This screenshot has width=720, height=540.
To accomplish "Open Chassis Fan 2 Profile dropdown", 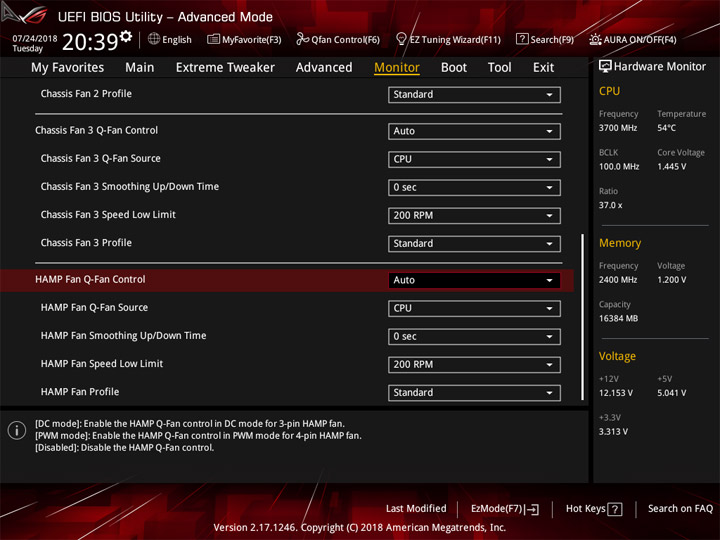I will point(474,95).
